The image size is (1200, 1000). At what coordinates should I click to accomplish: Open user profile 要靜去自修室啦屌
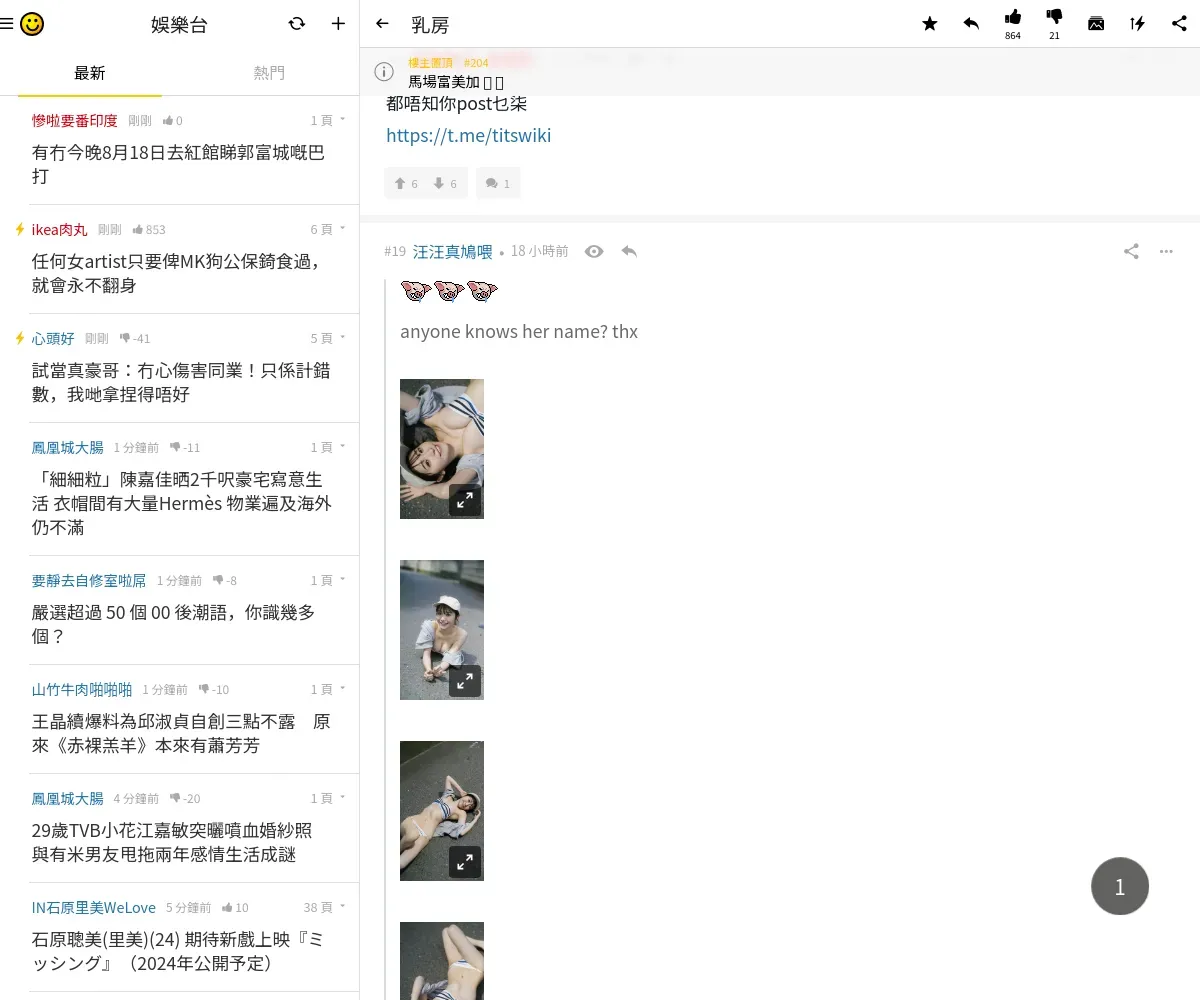(x=89, y=580)
